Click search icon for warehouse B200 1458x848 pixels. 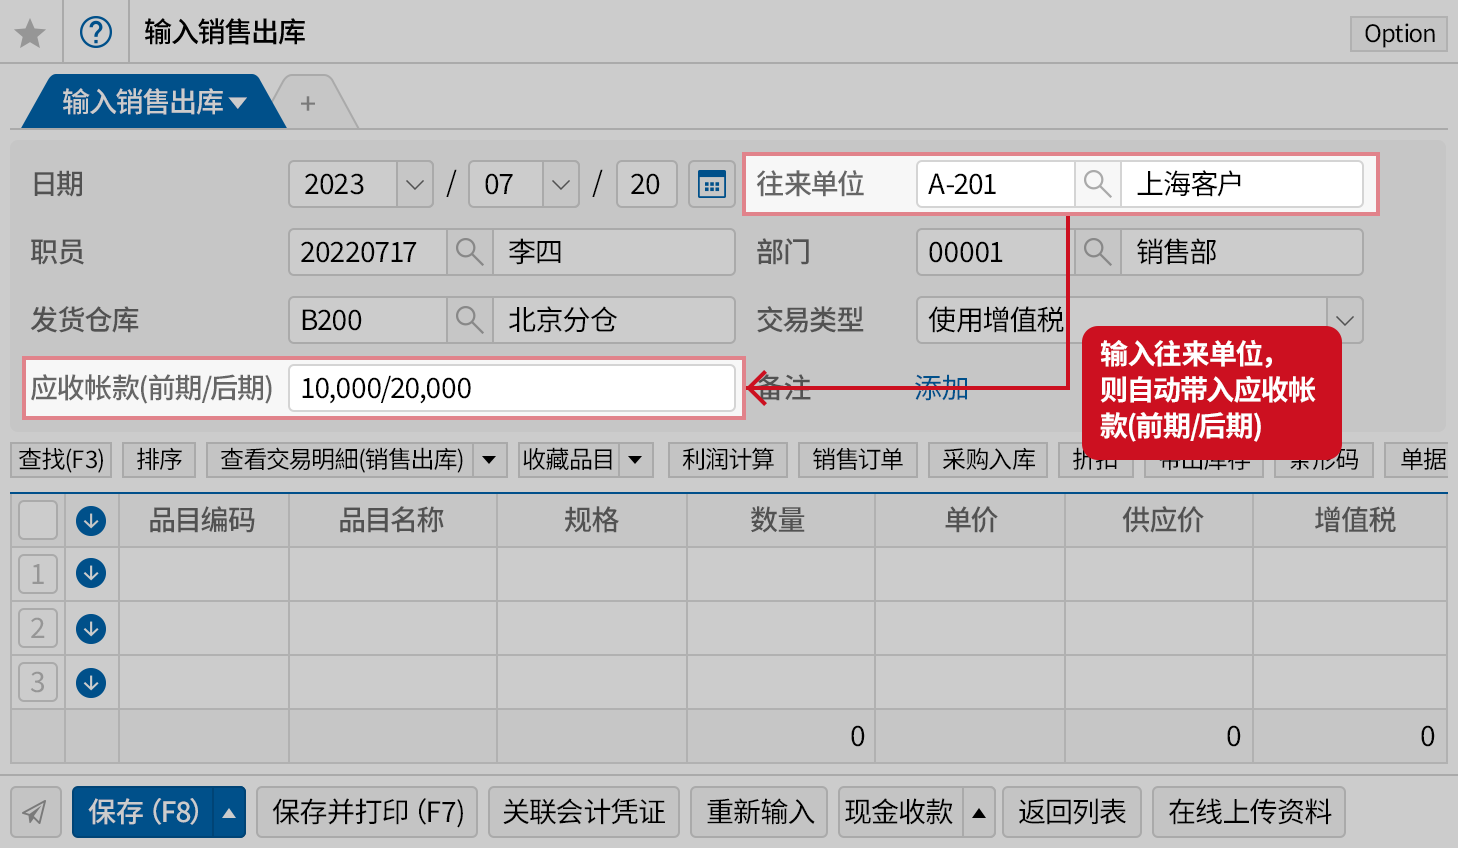[469, 320]
